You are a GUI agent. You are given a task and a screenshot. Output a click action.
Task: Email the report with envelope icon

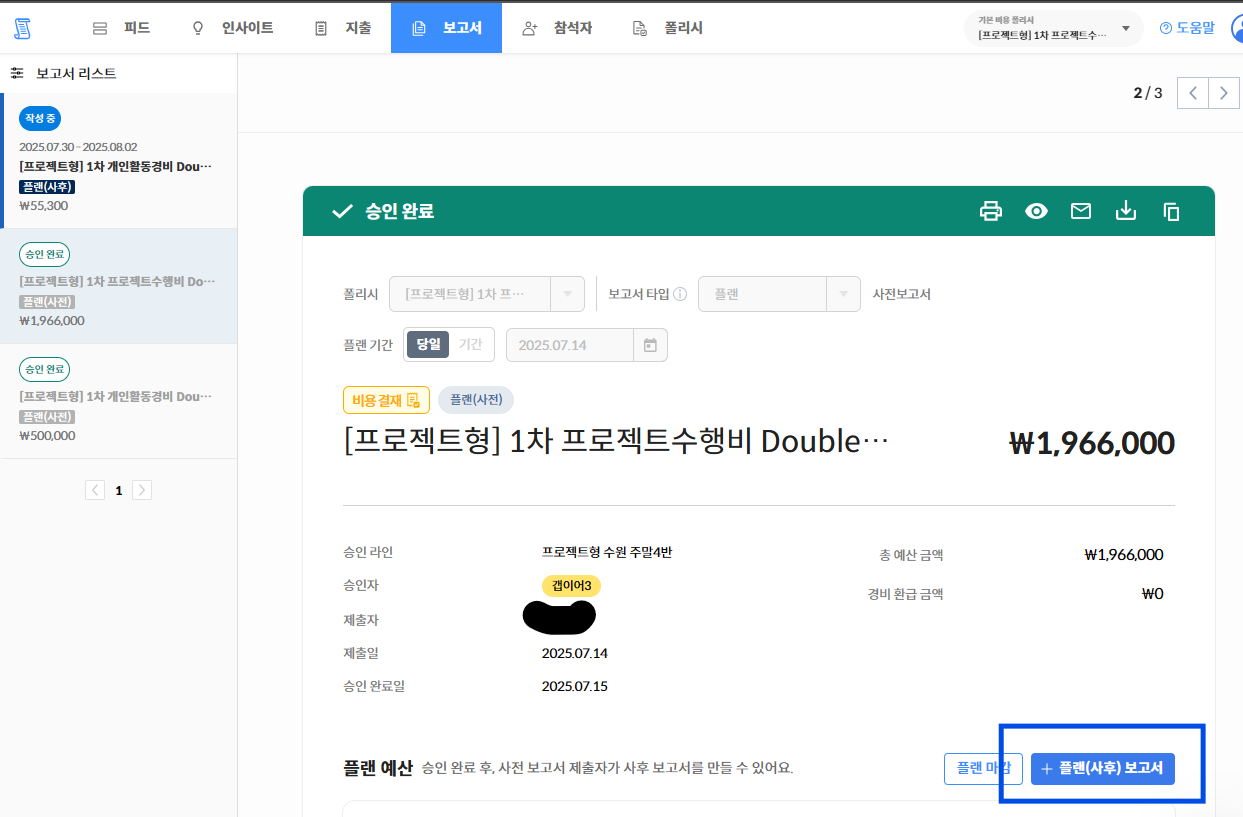click(1081, 211)
